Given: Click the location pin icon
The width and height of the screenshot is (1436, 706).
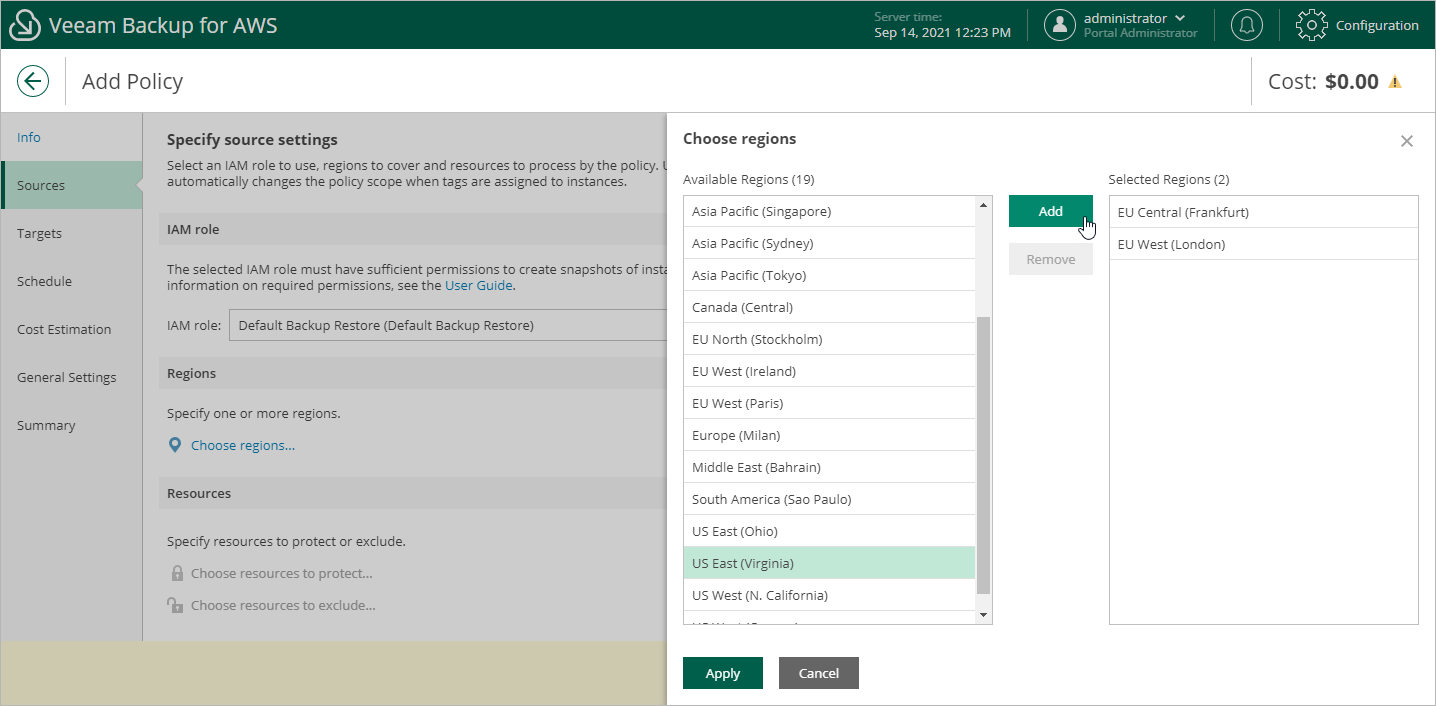Looking at the screenshot, I should click(x=175, y=445).
